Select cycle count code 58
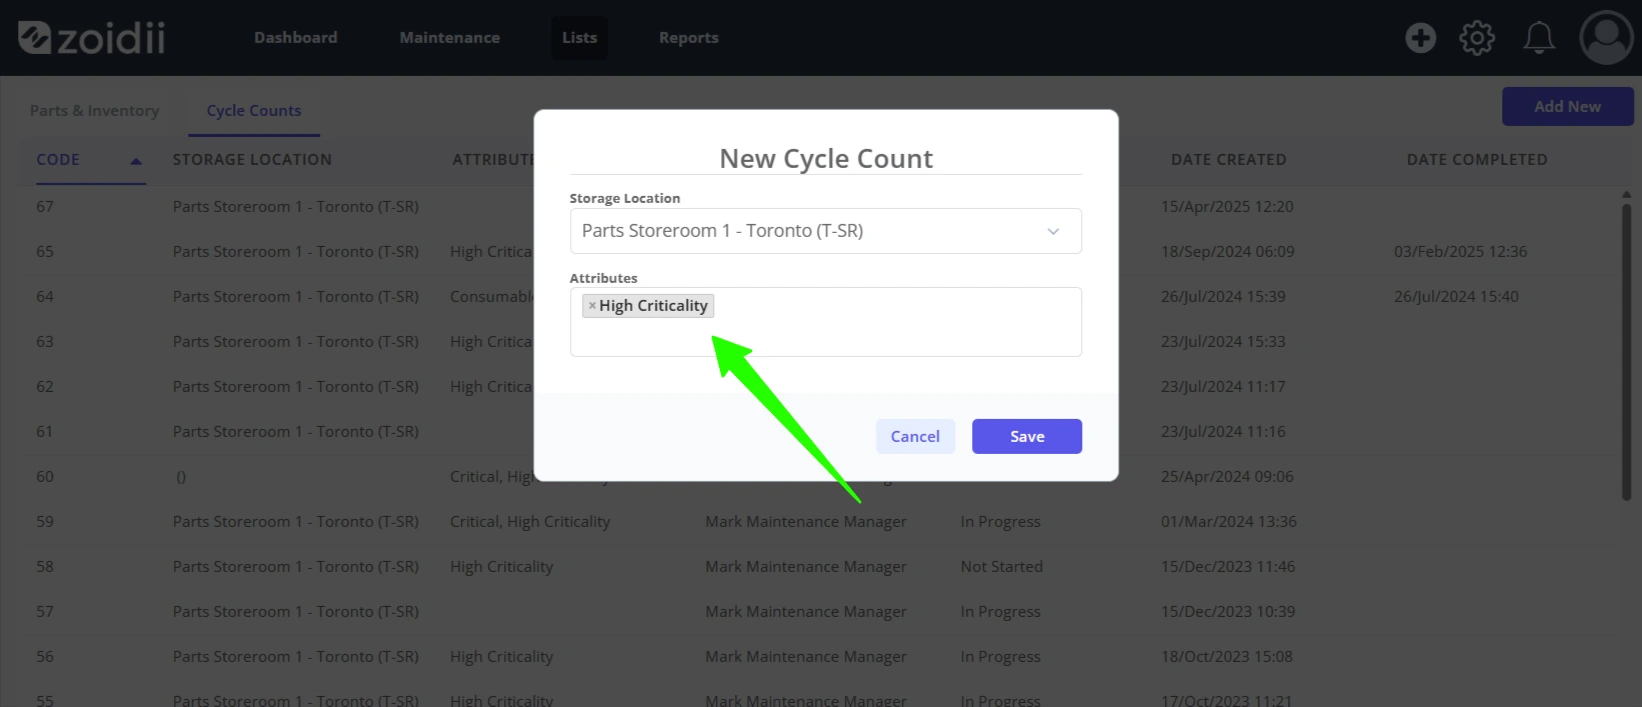 coord(45,567)
